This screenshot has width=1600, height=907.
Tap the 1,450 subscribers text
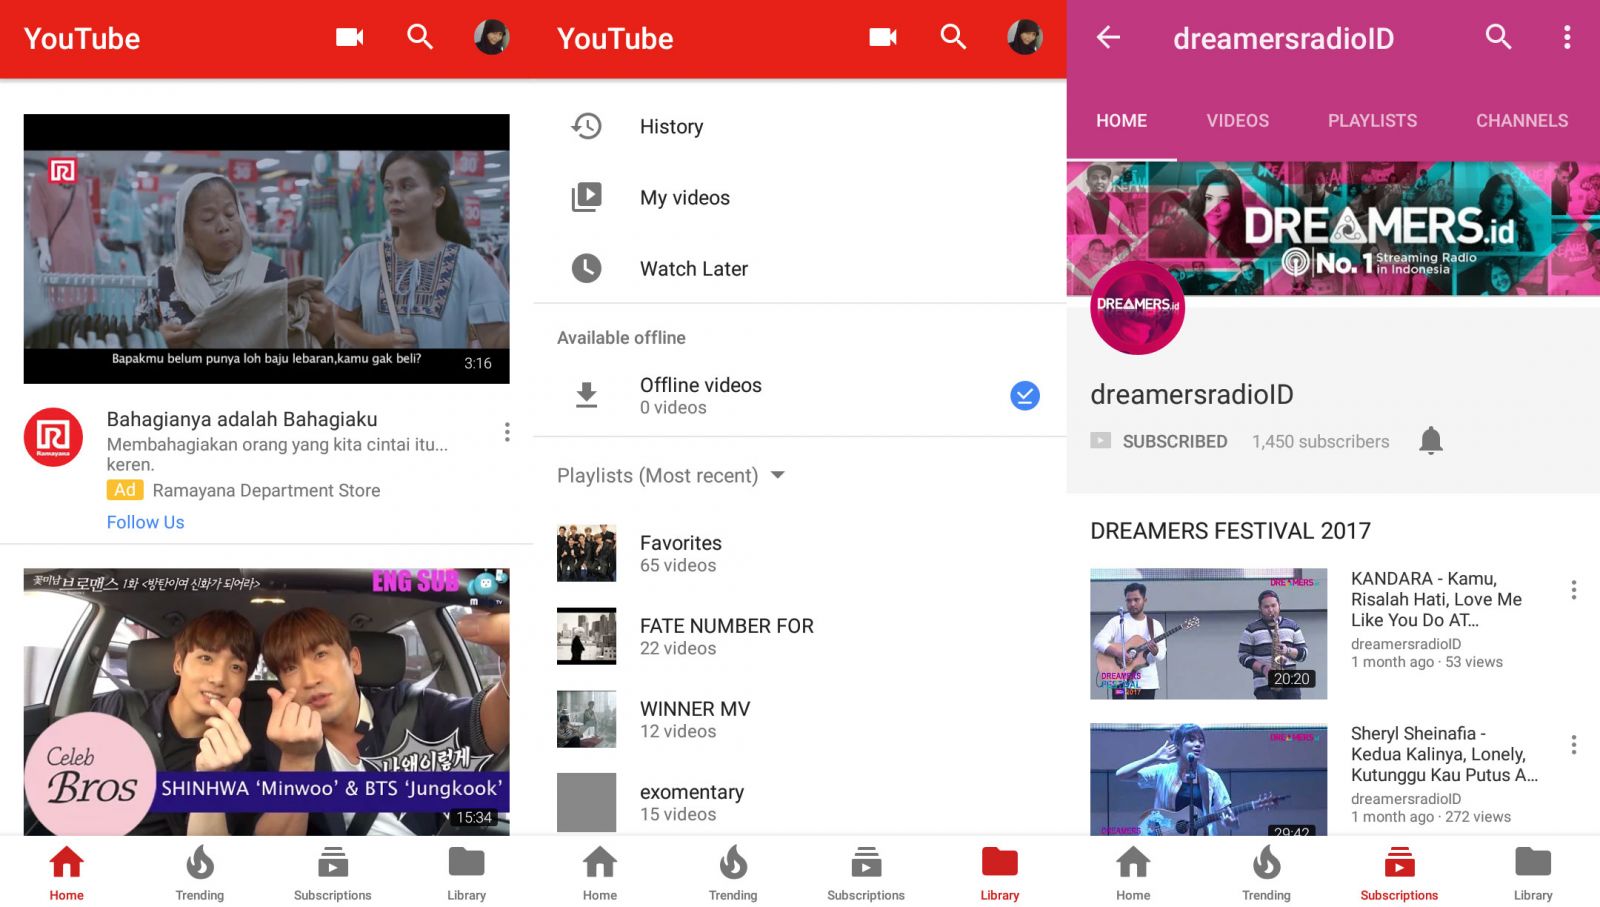1320,441
